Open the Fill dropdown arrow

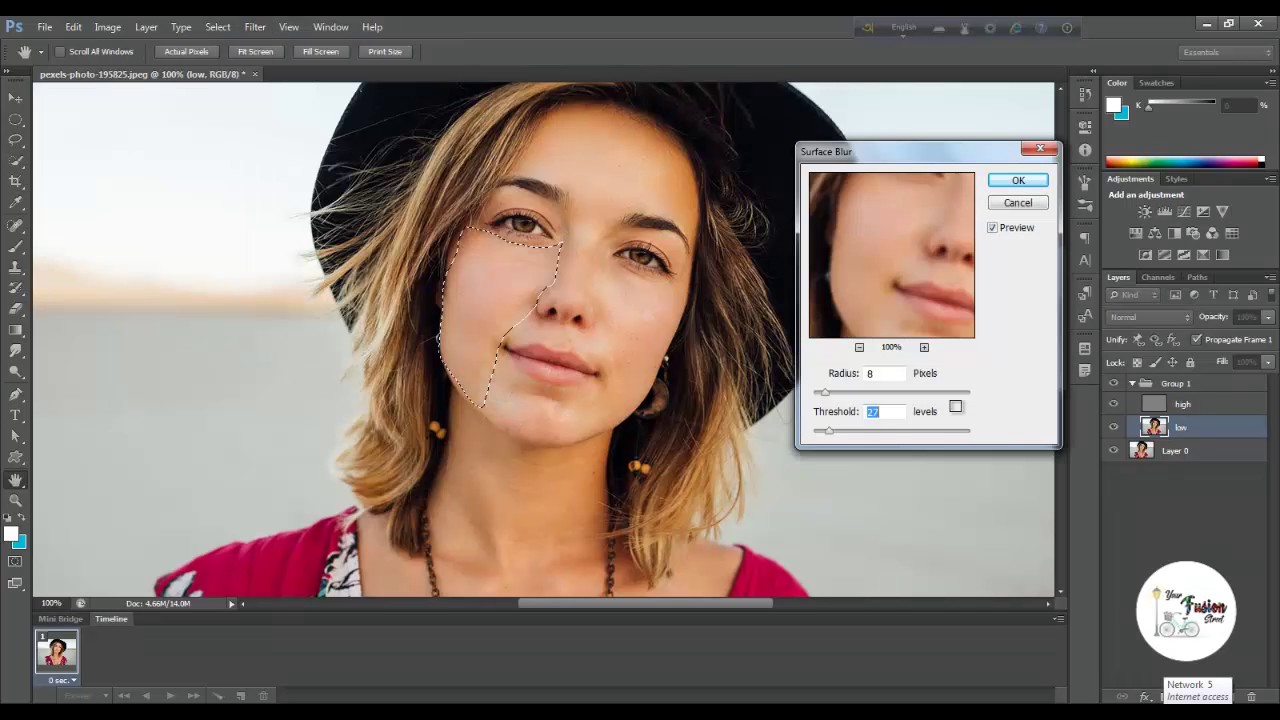pos(1268,362)
